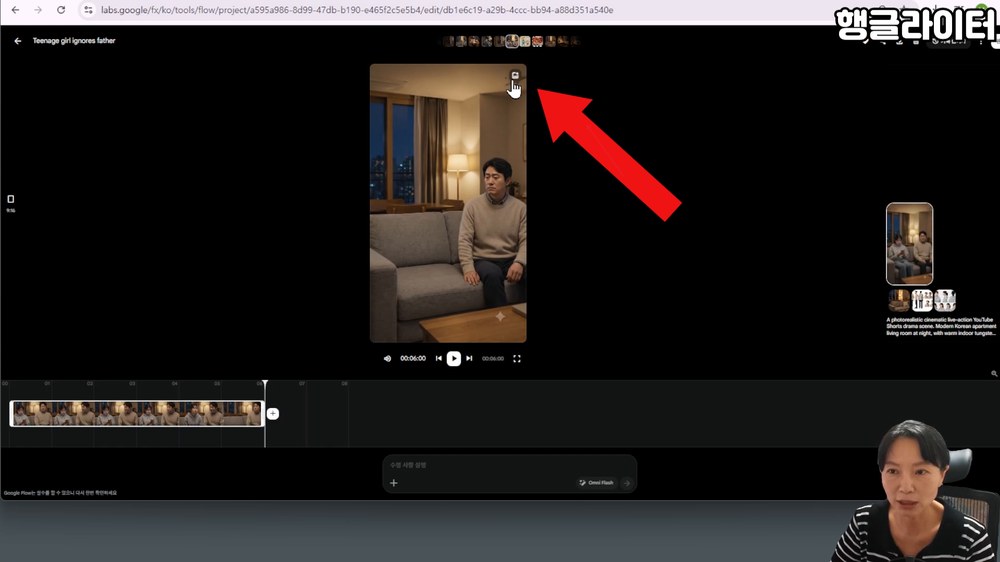This screenshot has width=1000, height=562.
Task: Click Google Flow disclaimer text at bottom-left
Action: coord(61,493)
